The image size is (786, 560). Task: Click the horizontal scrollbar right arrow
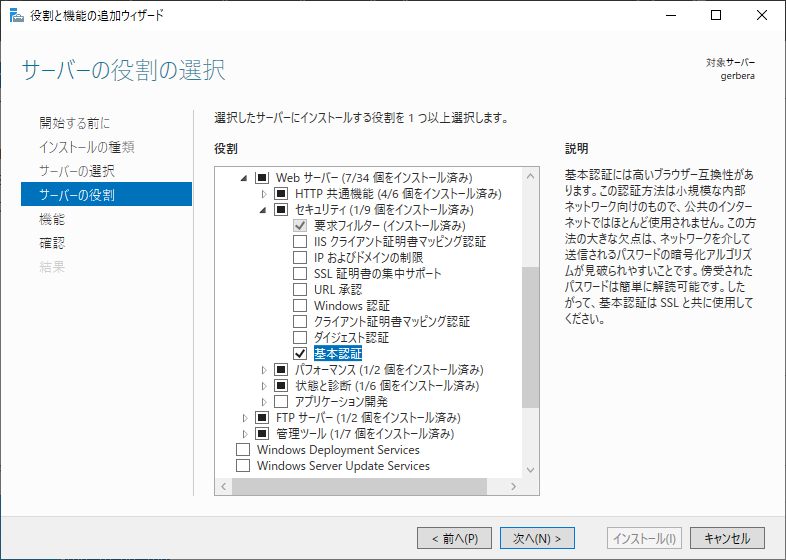514,486
